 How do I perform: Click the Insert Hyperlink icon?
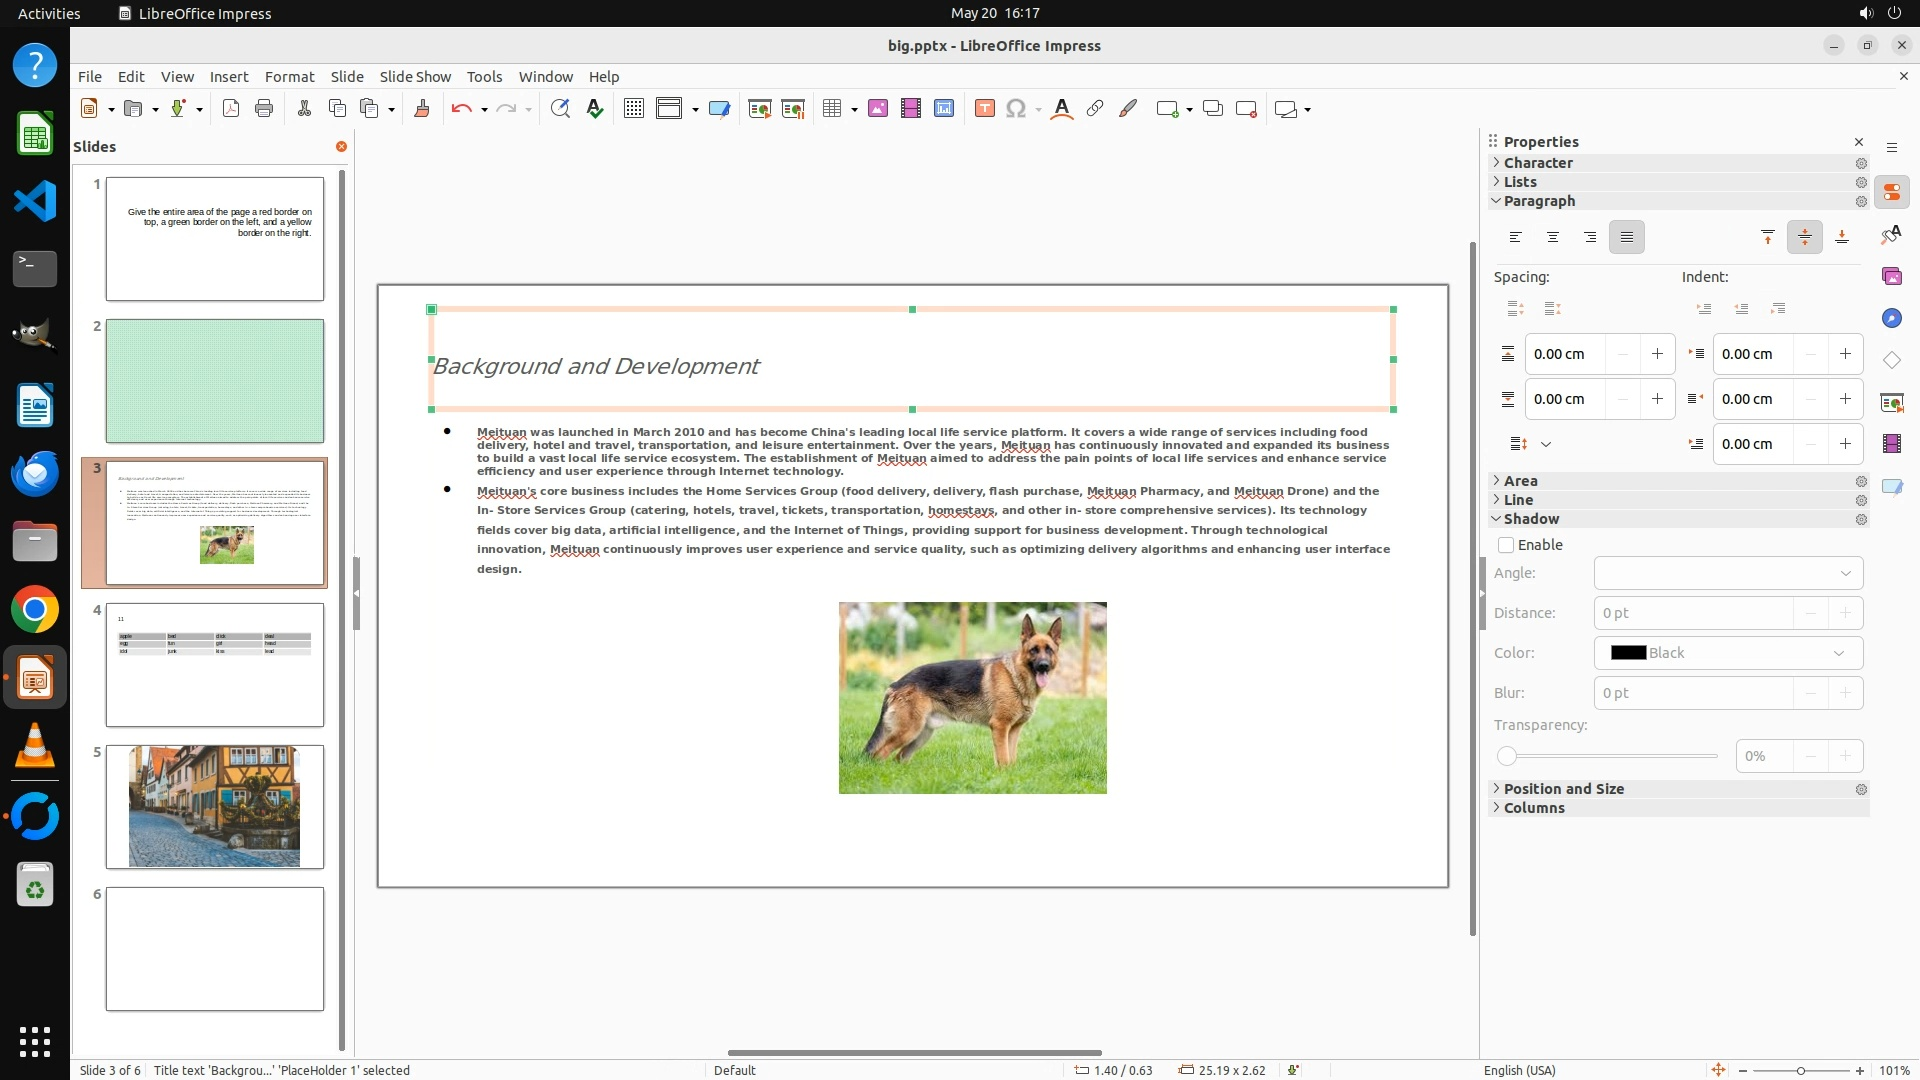click(x=1095, y=109)
